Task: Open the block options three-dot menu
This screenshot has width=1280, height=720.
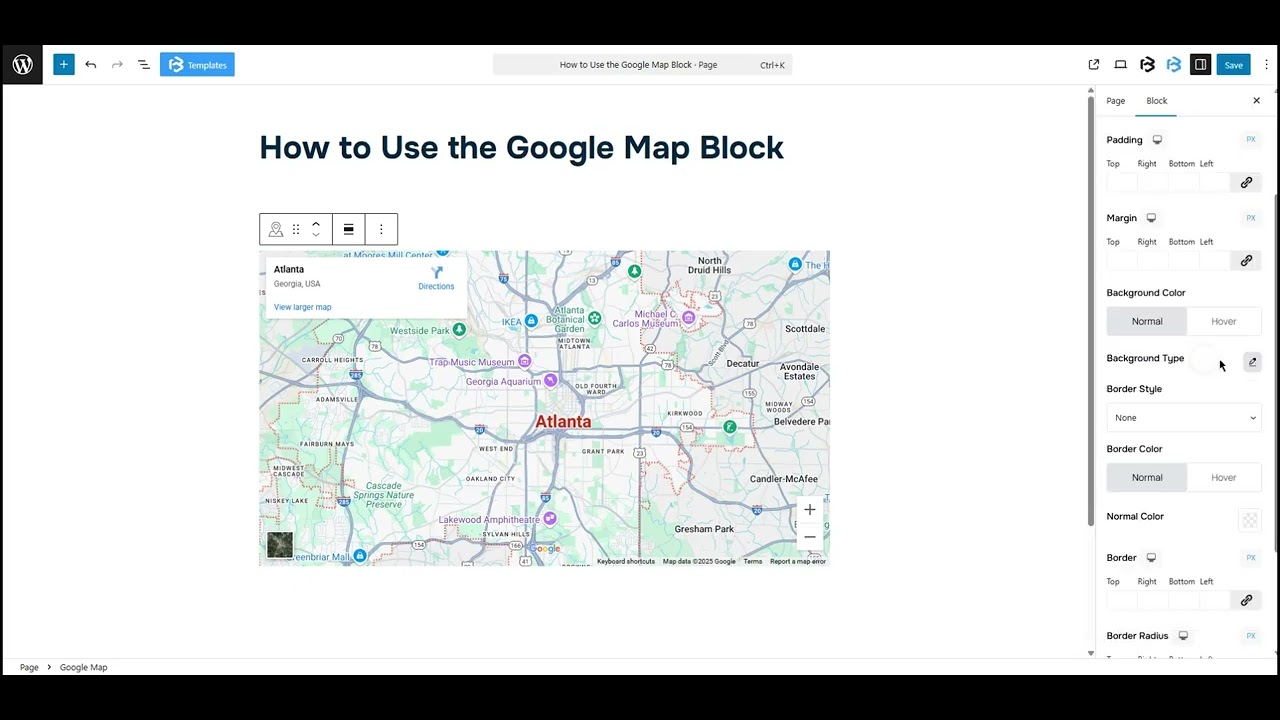Action: (381, 229)
